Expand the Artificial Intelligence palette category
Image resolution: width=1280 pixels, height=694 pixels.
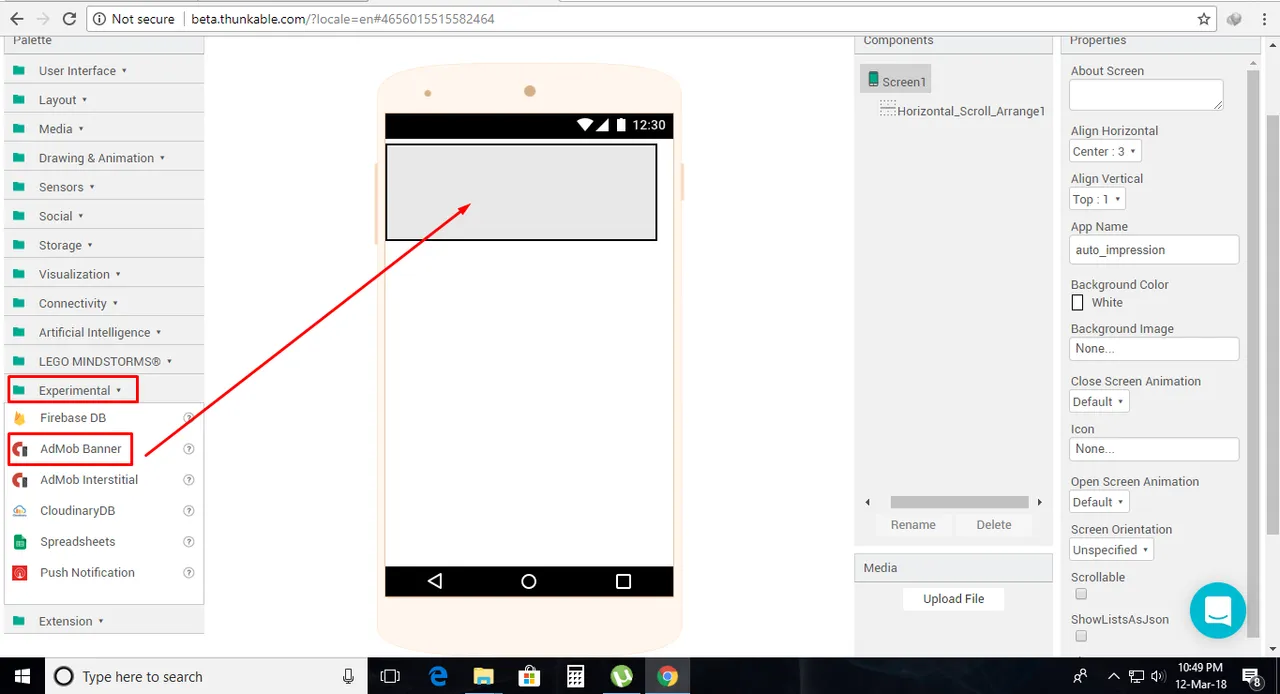104,332
